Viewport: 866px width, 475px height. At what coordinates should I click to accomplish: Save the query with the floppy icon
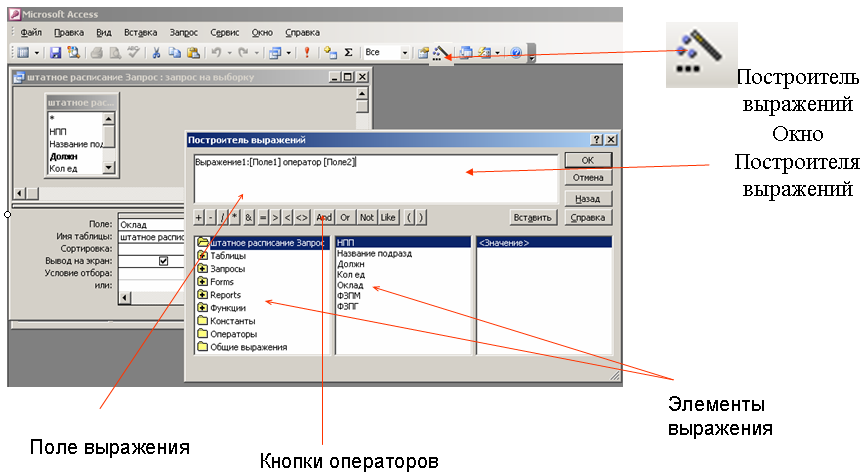coord(55,52)
